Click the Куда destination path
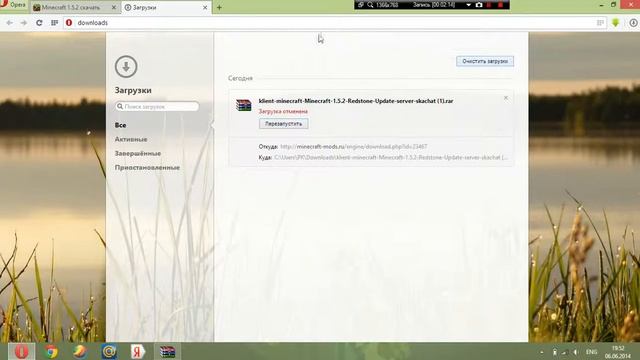The height and width of the screenshot is (360, 640). coord(391,158)
